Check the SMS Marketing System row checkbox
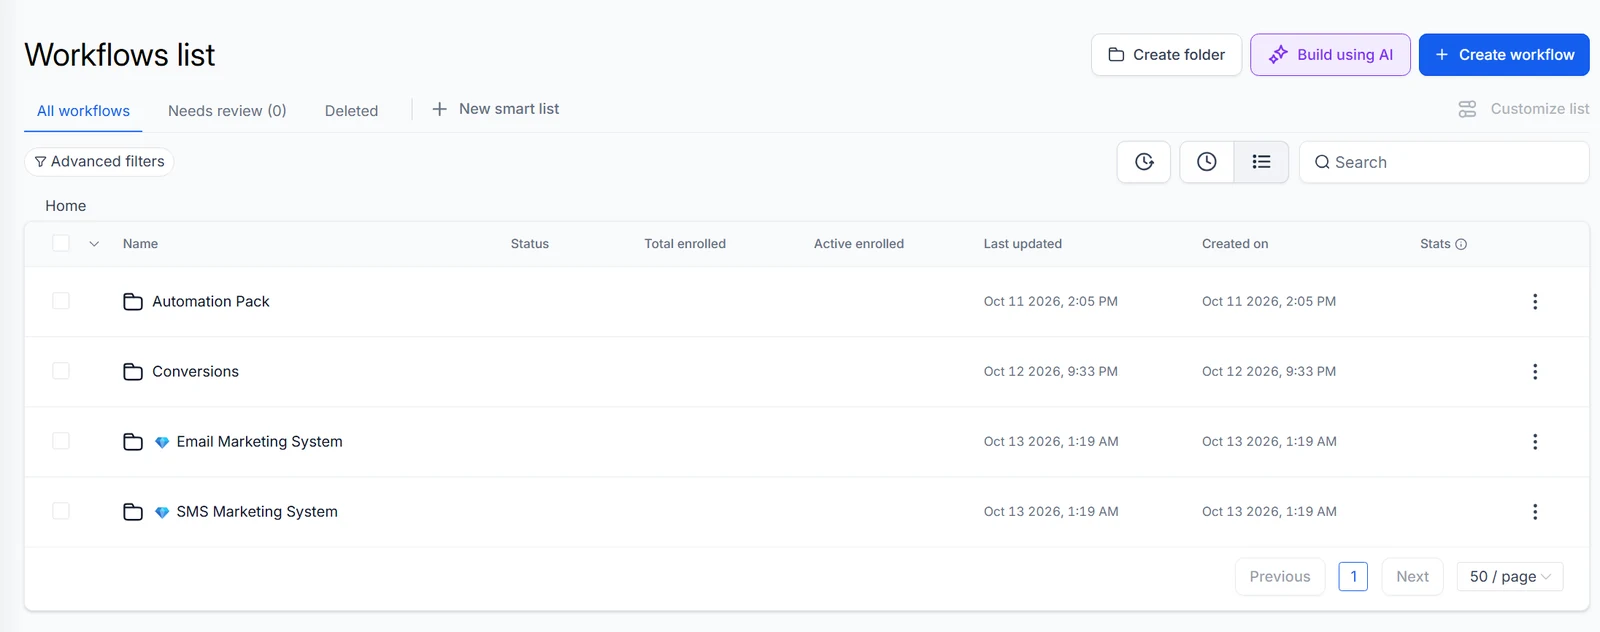 61,511
